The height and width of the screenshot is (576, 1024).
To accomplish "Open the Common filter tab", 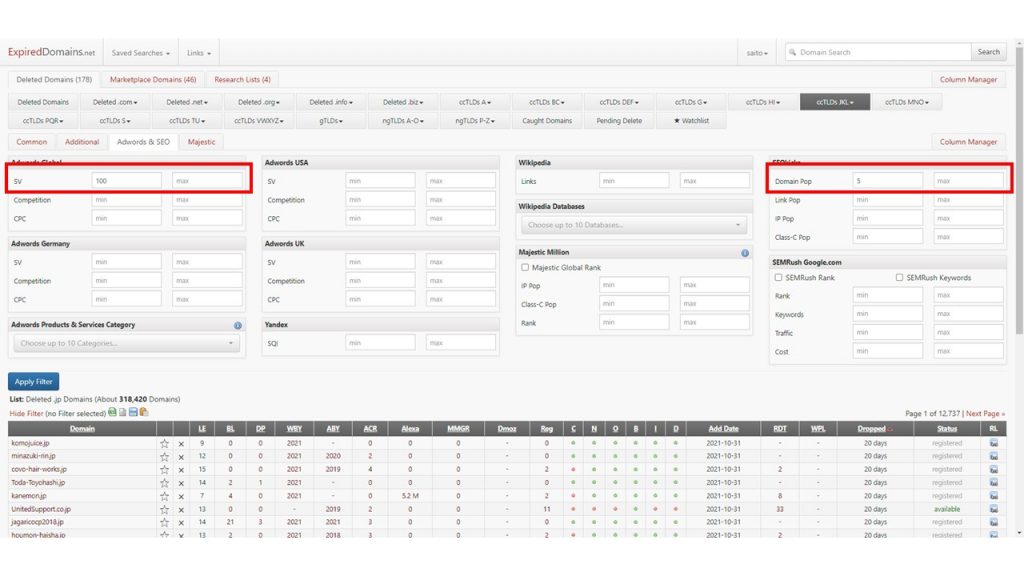I will (x=31, y=142).
